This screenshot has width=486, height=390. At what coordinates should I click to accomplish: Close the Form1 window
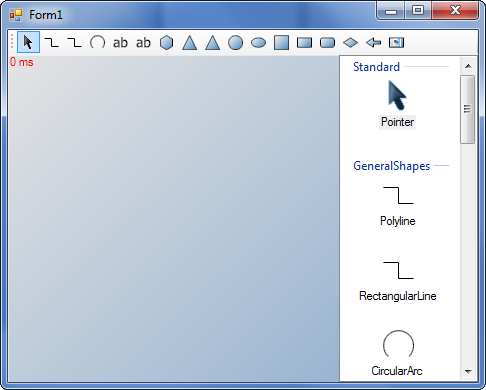point(455,11)
